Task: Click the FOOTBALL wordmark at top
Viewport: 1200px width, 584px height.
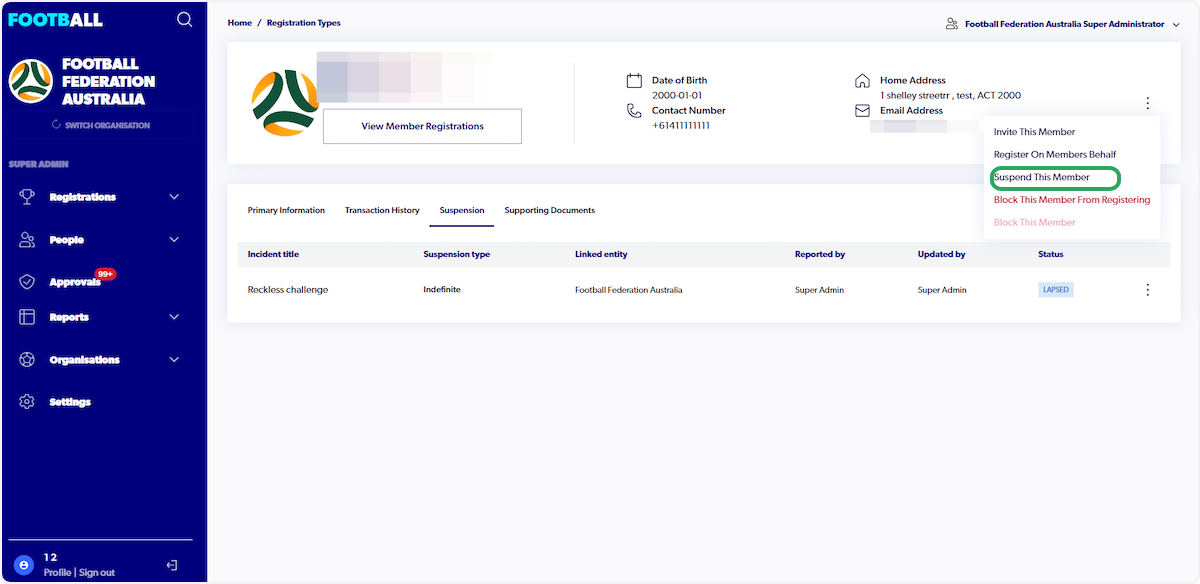Action: (x=55, y=20)
